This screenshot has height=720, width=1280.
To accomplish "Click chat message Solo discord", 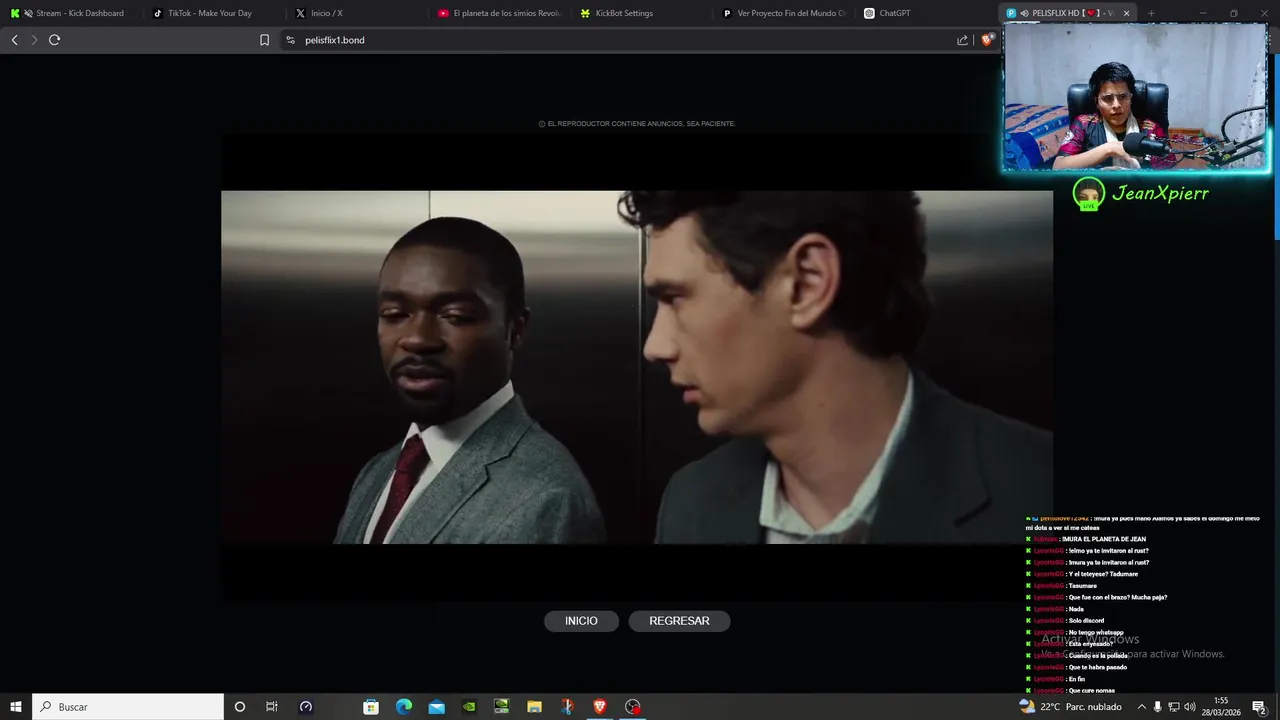I will click(x=1086, y=620).
